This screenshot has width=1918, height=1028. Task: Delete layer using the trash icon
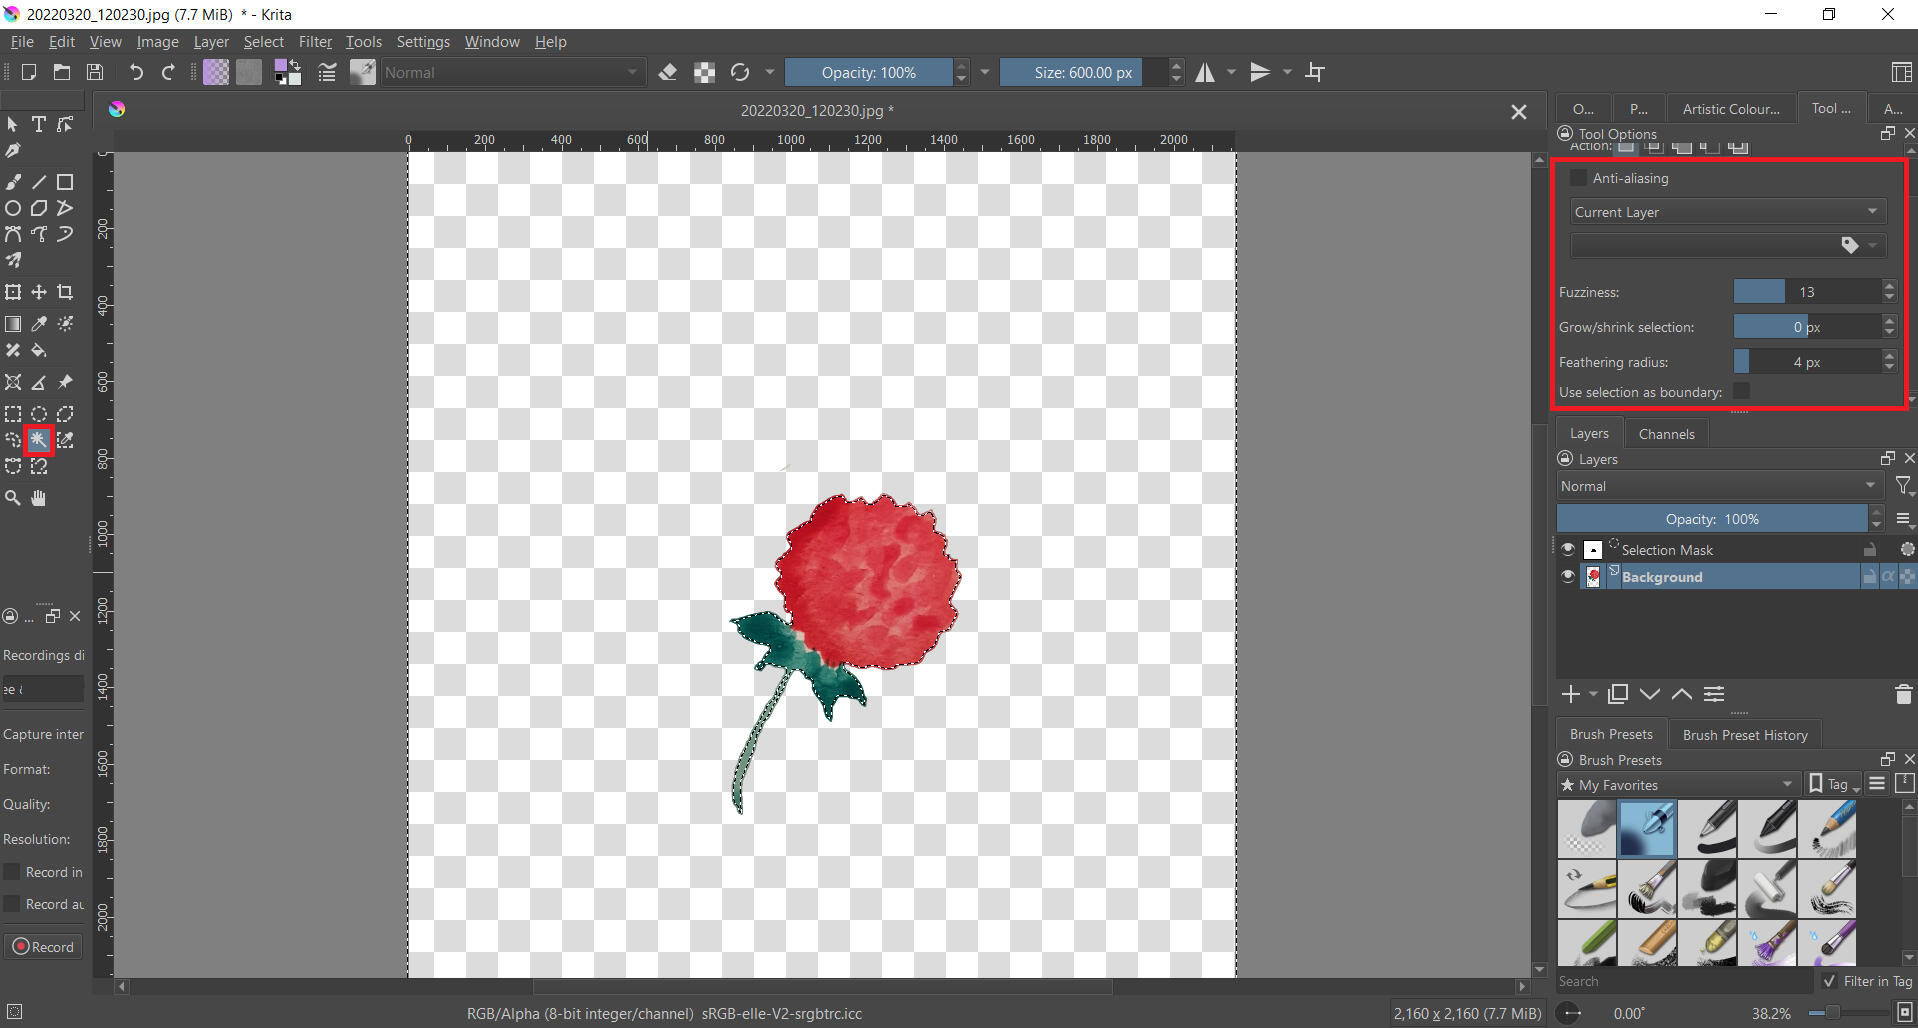[1903, 694]
